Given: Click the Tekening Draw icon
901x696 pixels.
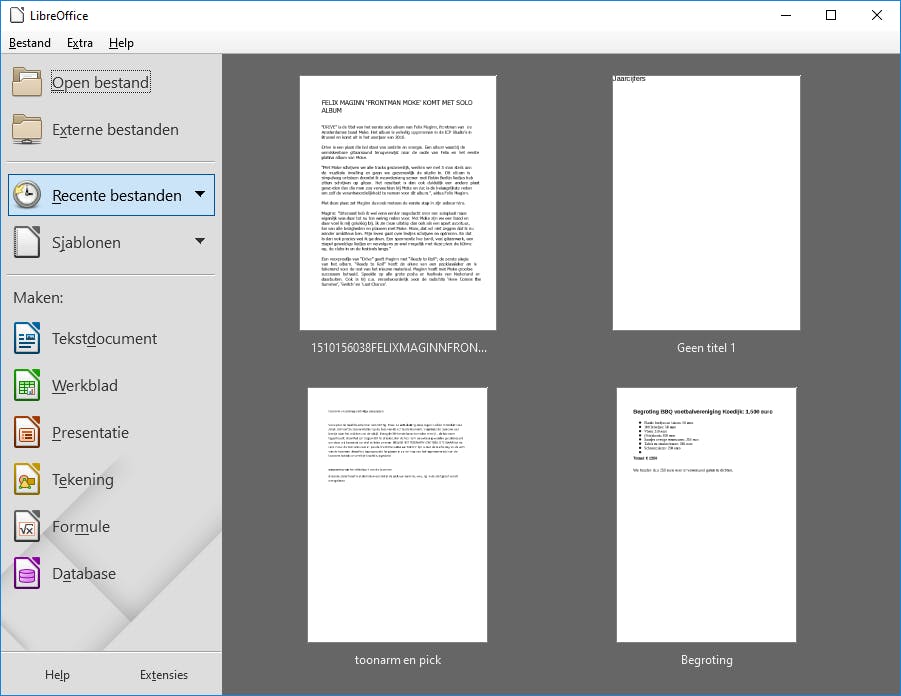Looking at the screenshot, I should pos(27,479).
